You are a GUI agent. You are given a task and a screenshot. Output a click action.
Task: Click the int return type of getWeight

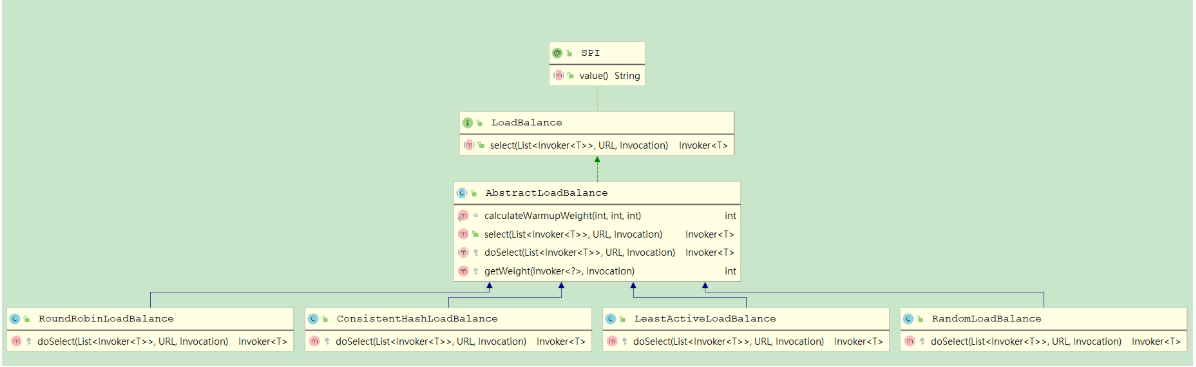[x=730, y=271]
